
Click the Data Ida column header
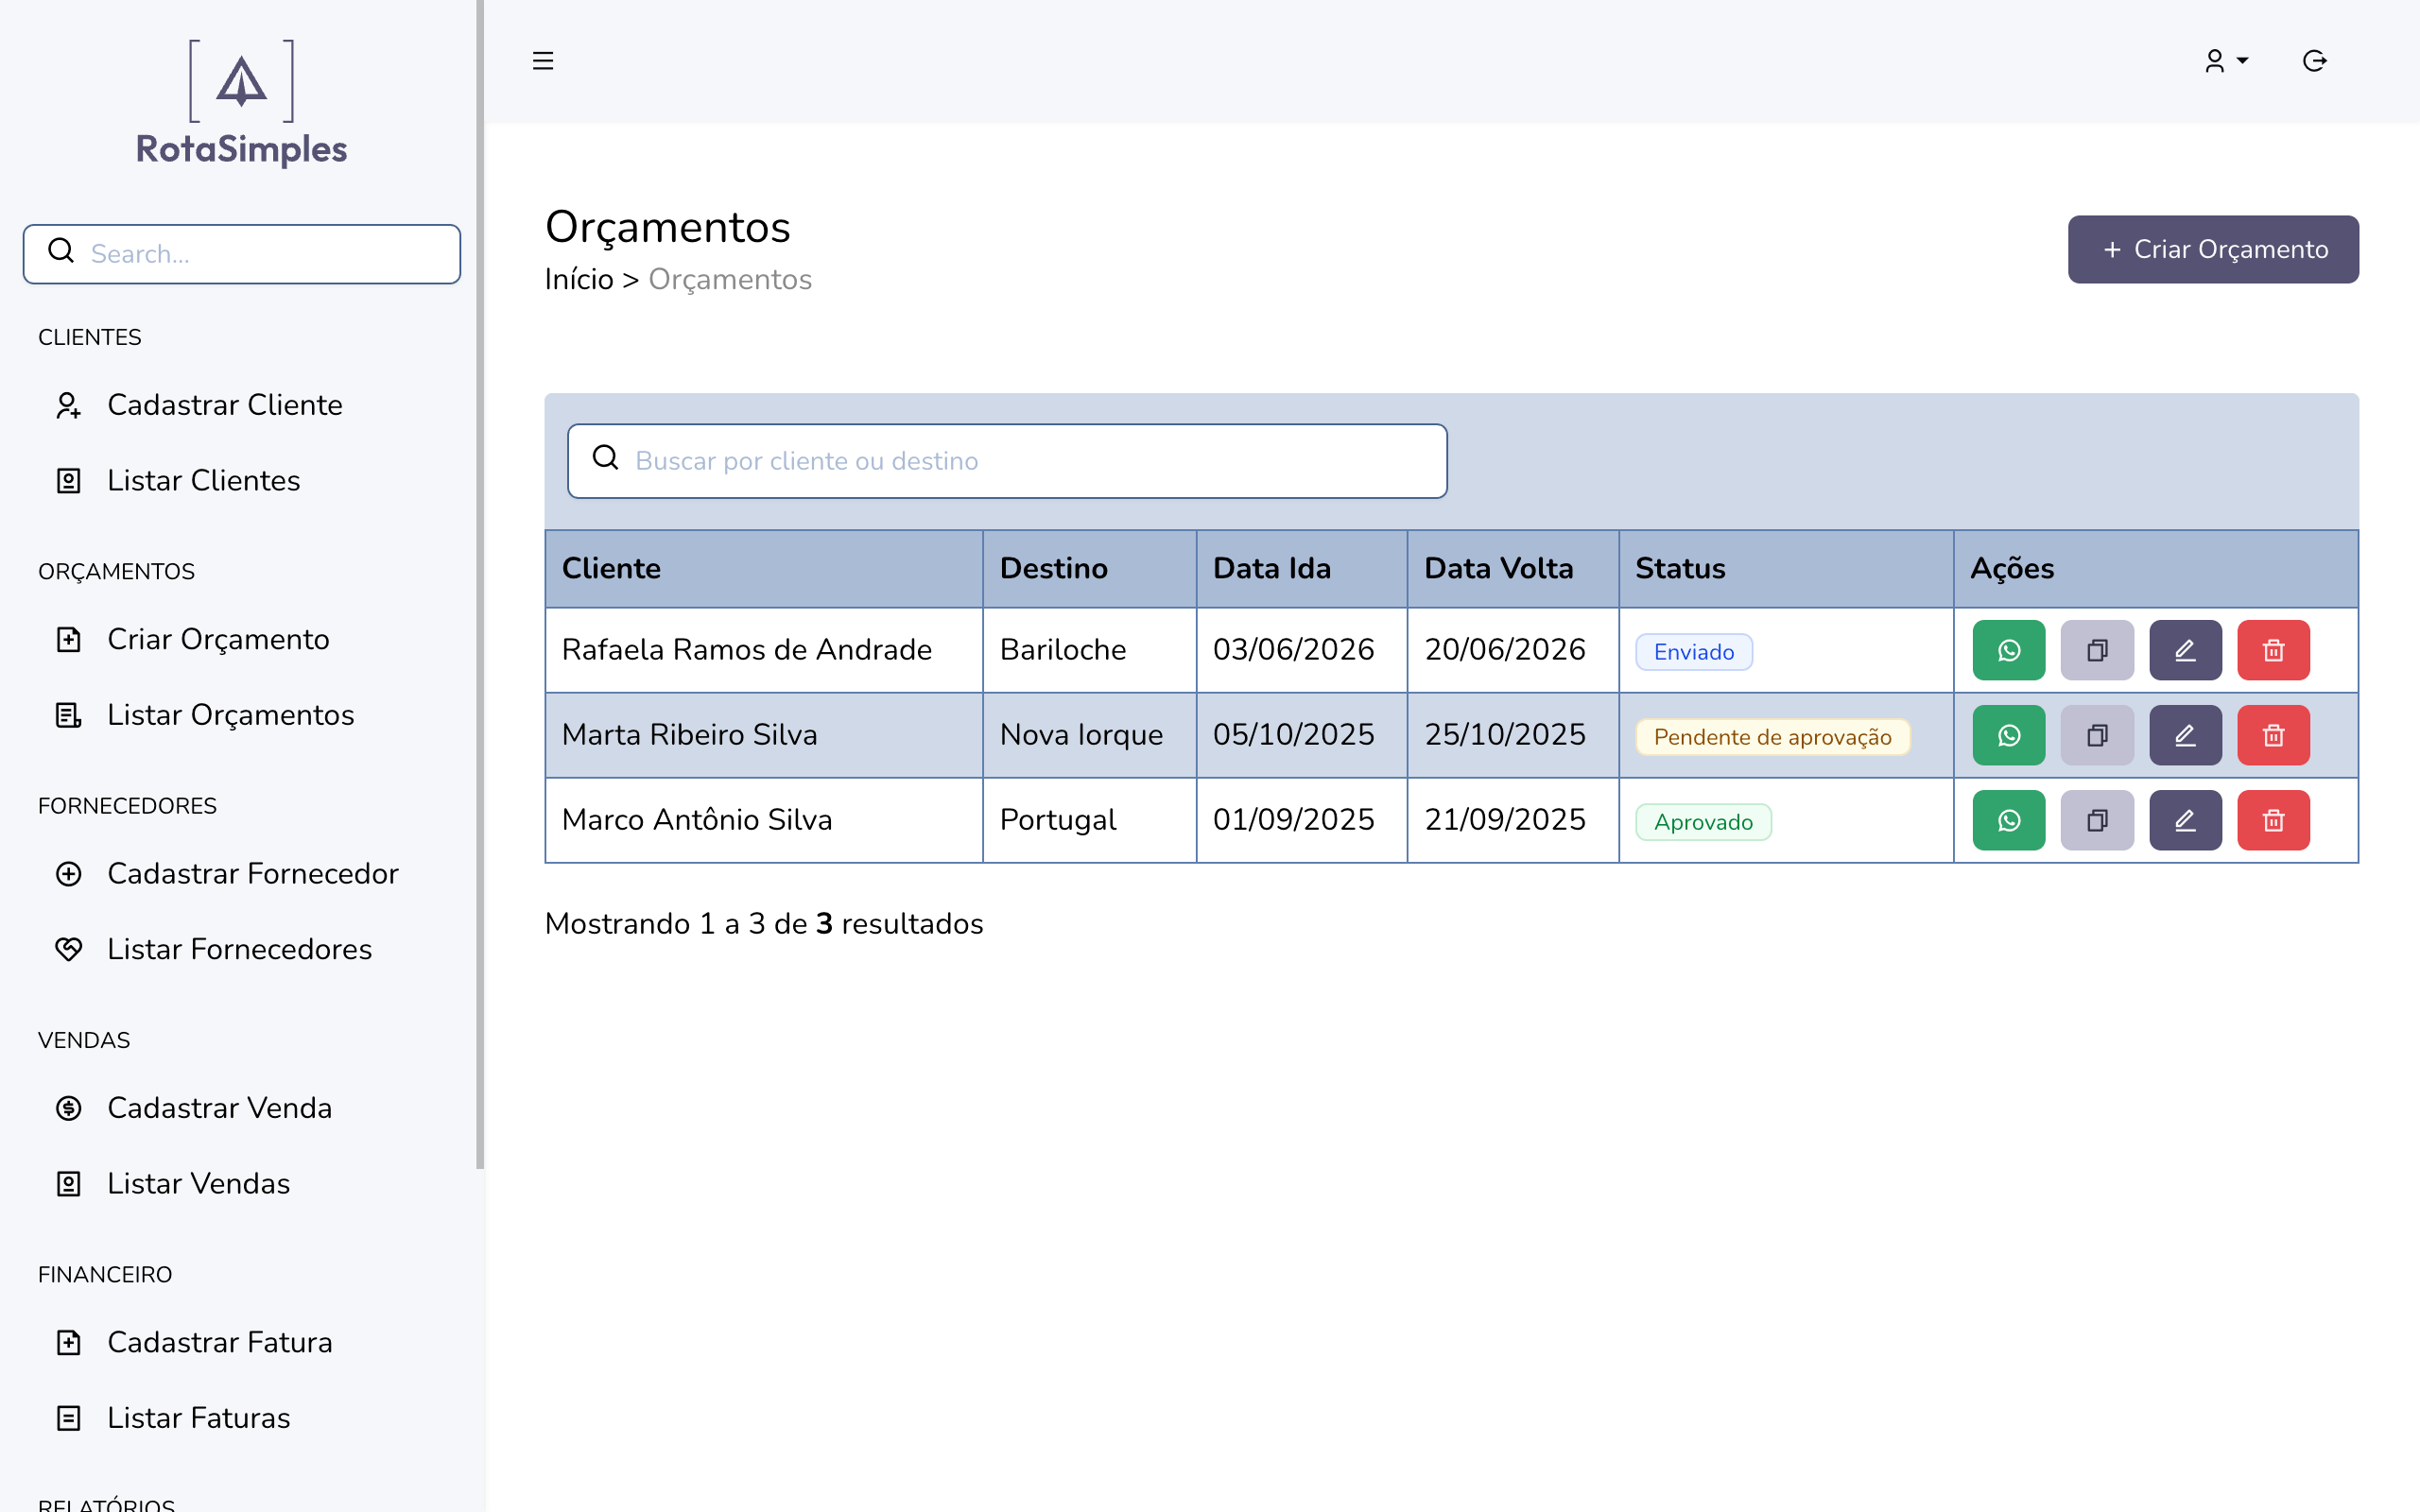click(1301, 568)
